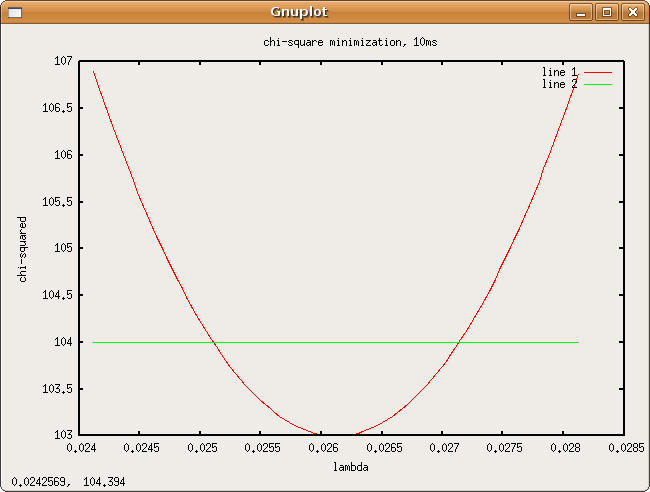
Task: Close the Gnuplot window
Action: (x=631, y=12)
